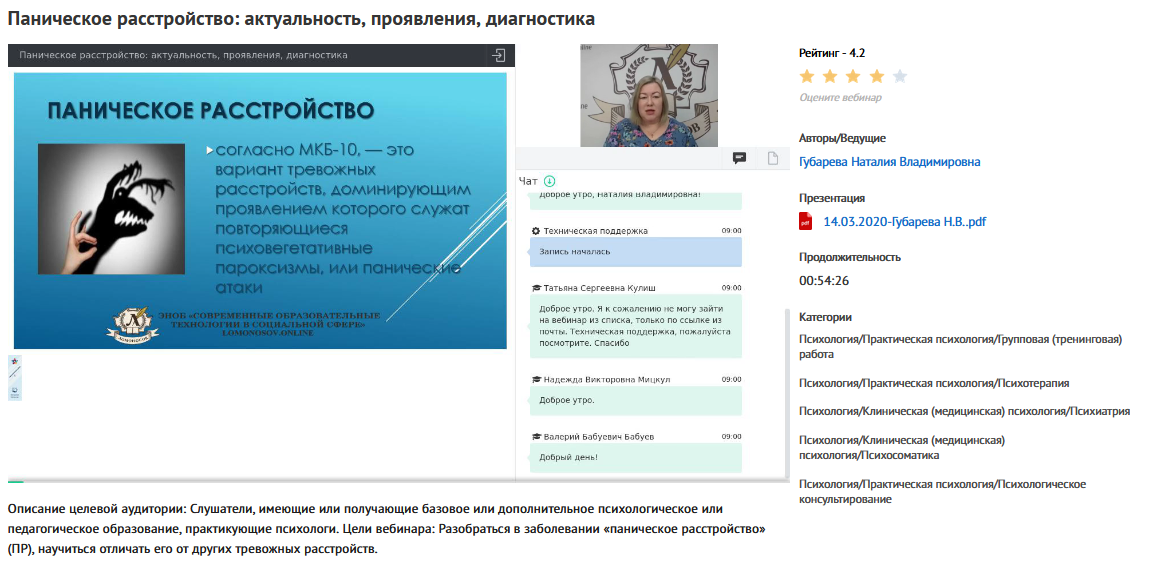This screenshot has height=576, width=1167.
Task: Click the exit icon in presentation header
Action: [498, 56]
